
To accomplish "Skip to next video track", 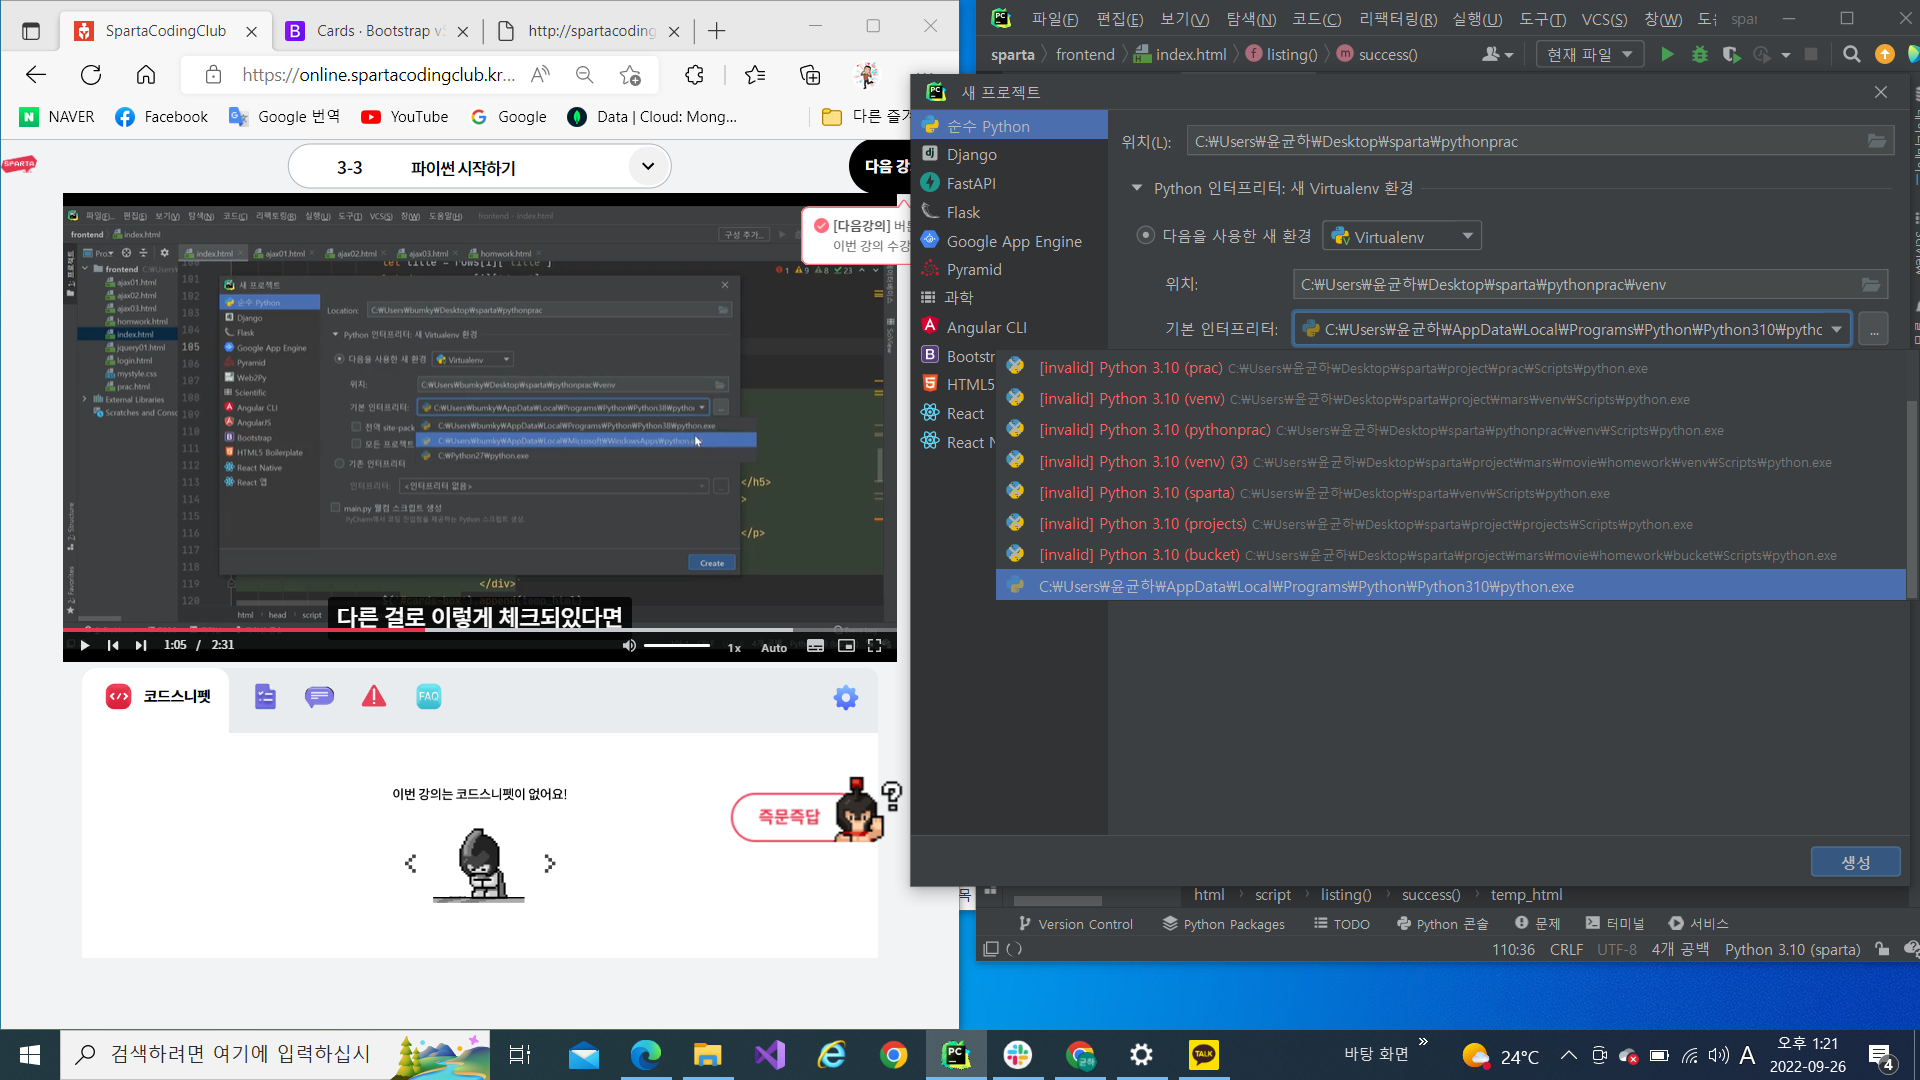I will click(x=141, y=645).
